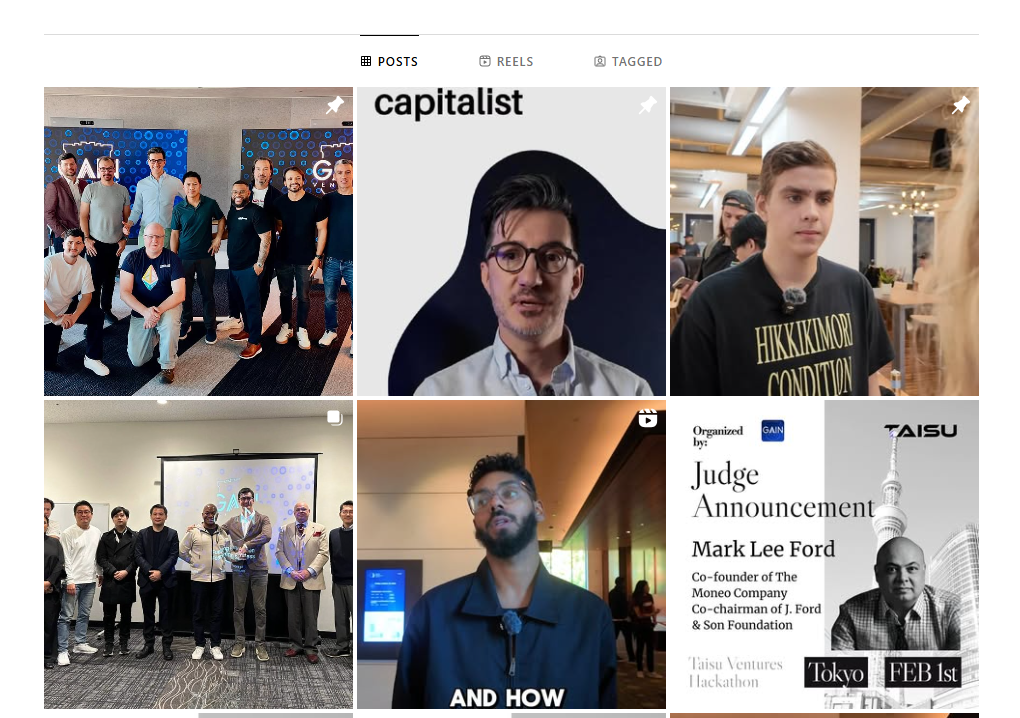
Task: Click the reel icon on 'AND HOW' video
Action: pyautogui.click(x=647, y=418)
